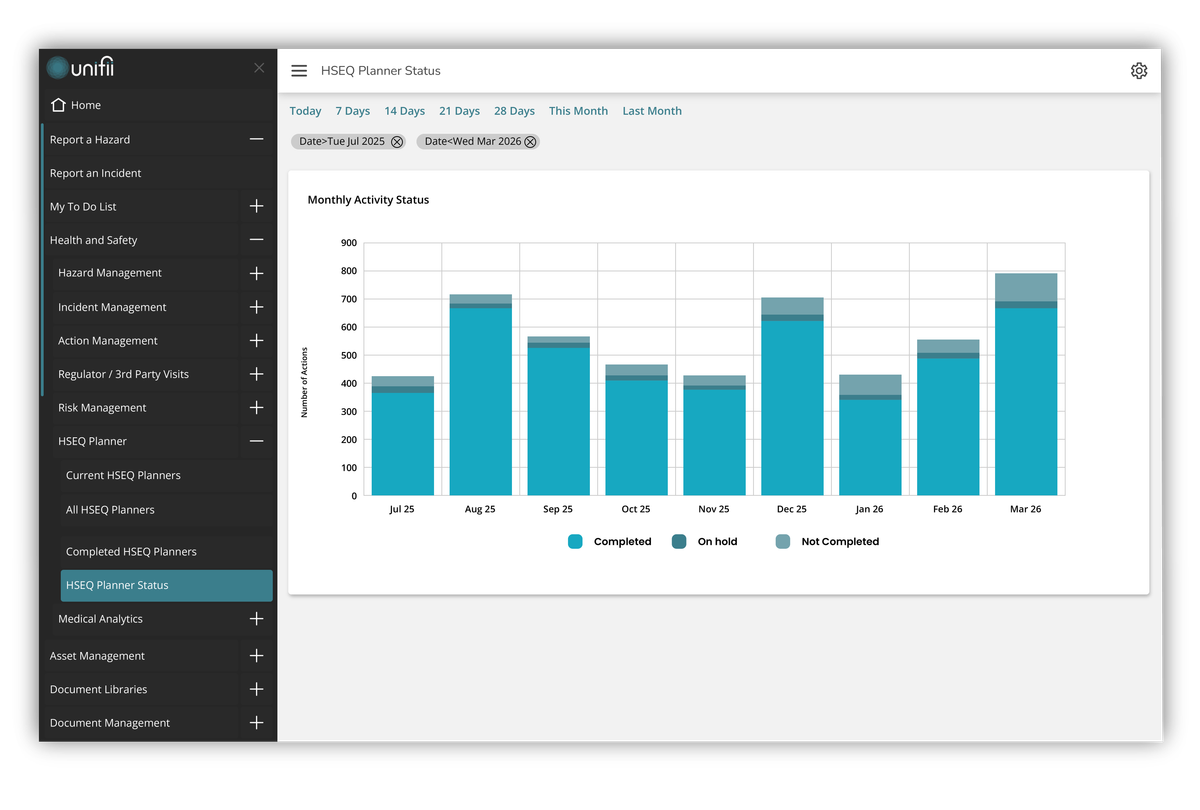Screen dimensions: 1200x810
Task: Toggle the Completed legend series
Action: click(x=610, y=542)
